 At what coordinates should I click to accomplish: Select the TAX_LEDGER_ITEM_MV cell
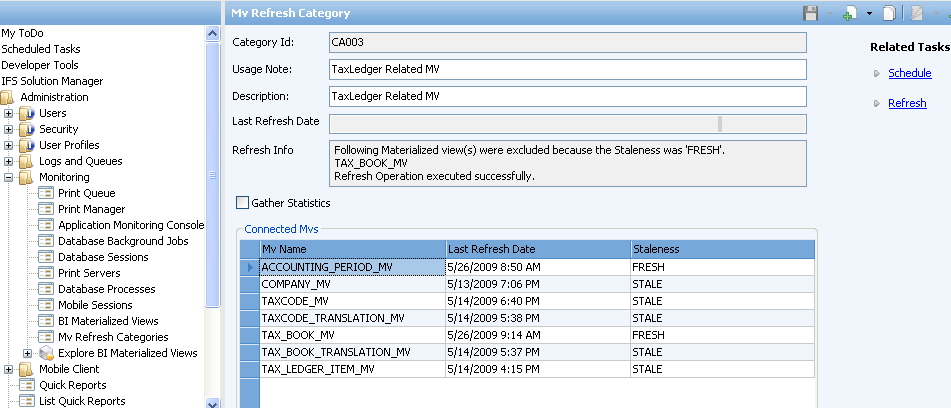(x=352, y=369)
